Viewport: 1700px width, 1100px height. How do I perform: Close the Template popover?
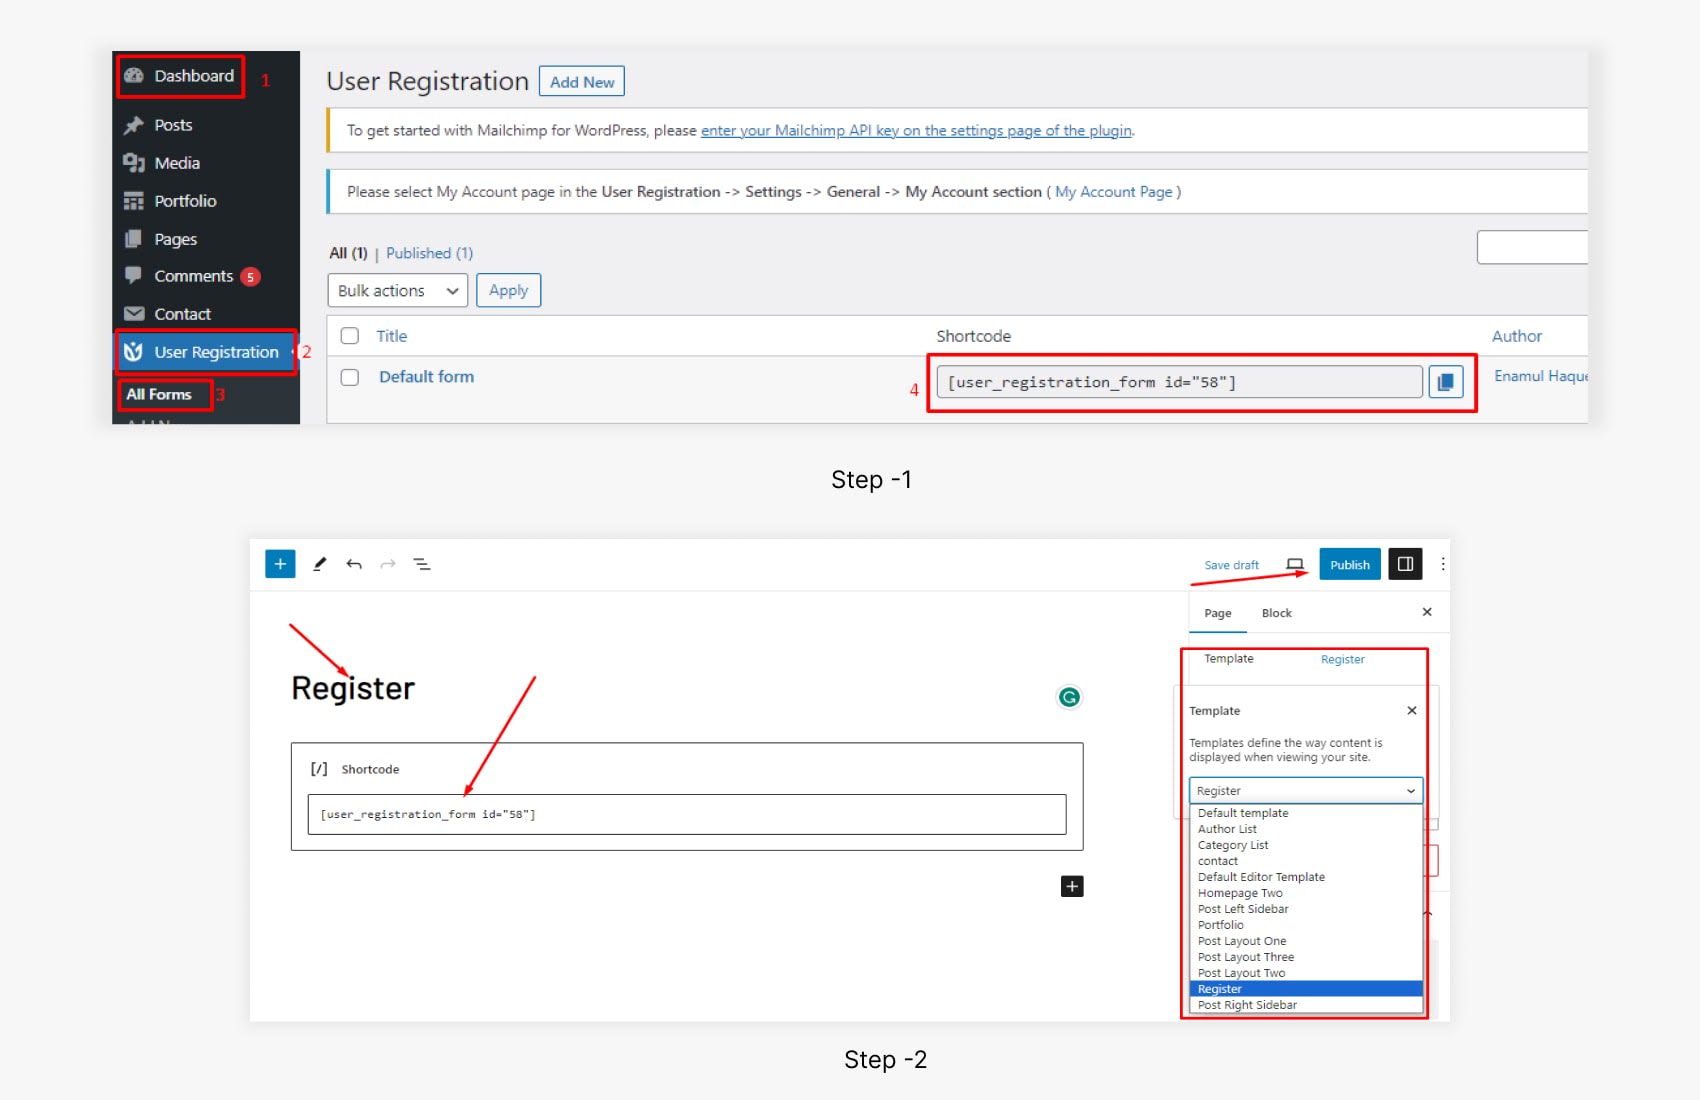click(1412, 711)
